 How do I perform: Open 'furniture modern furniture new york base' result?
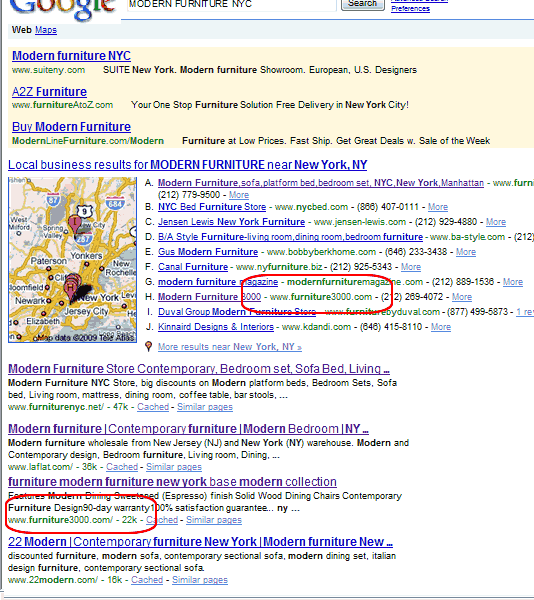coord(172,481)
